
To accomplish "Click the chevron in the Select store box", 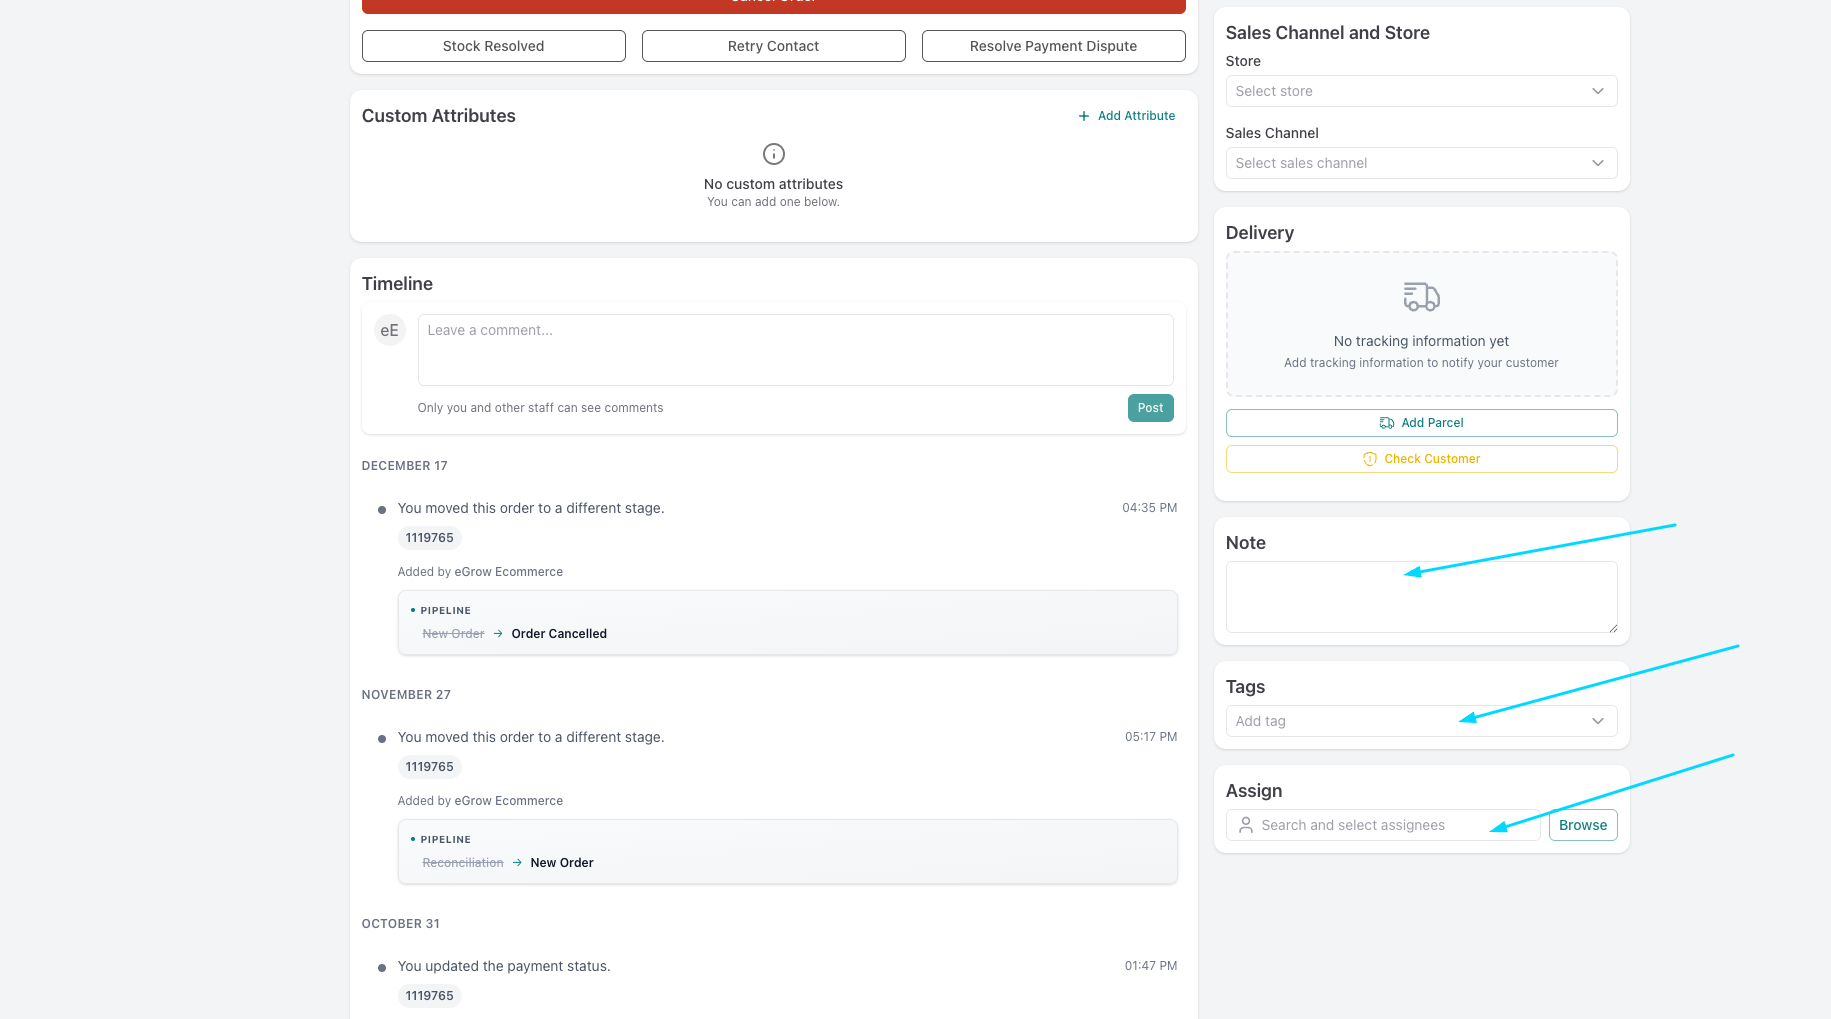I will point(1598,91).
